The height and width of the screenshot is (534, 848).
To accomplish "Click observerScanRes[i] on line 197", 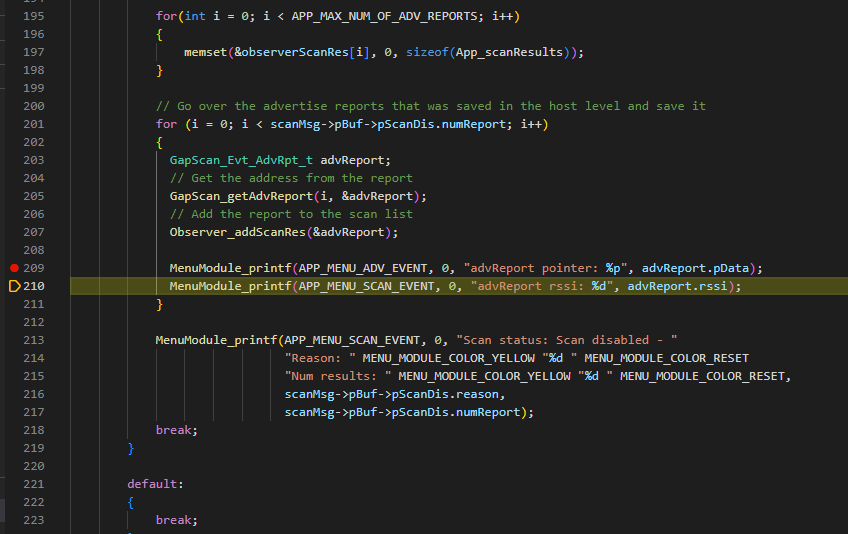I will pos(305,52).
